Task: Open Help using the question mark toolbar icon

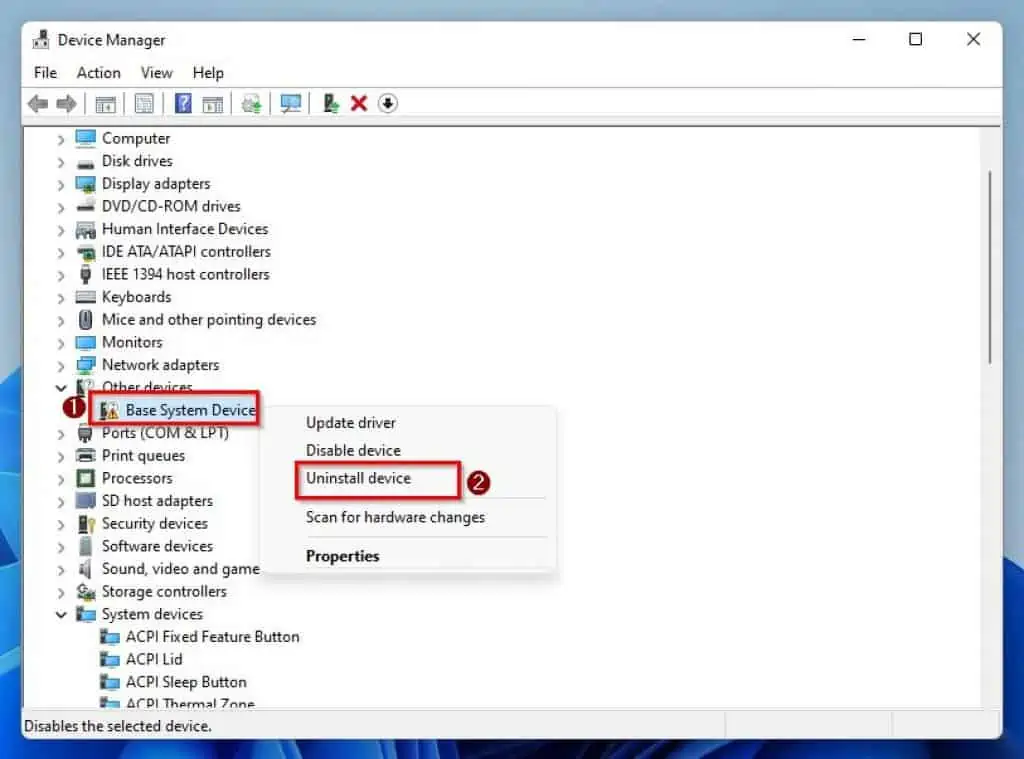Action: [x=185, y=103]
